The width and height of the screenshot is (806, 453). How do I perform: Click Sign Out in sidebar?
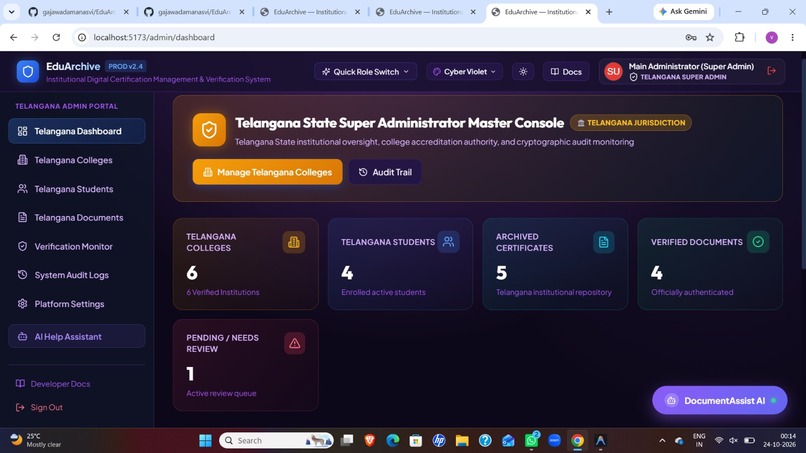(40, 407)
